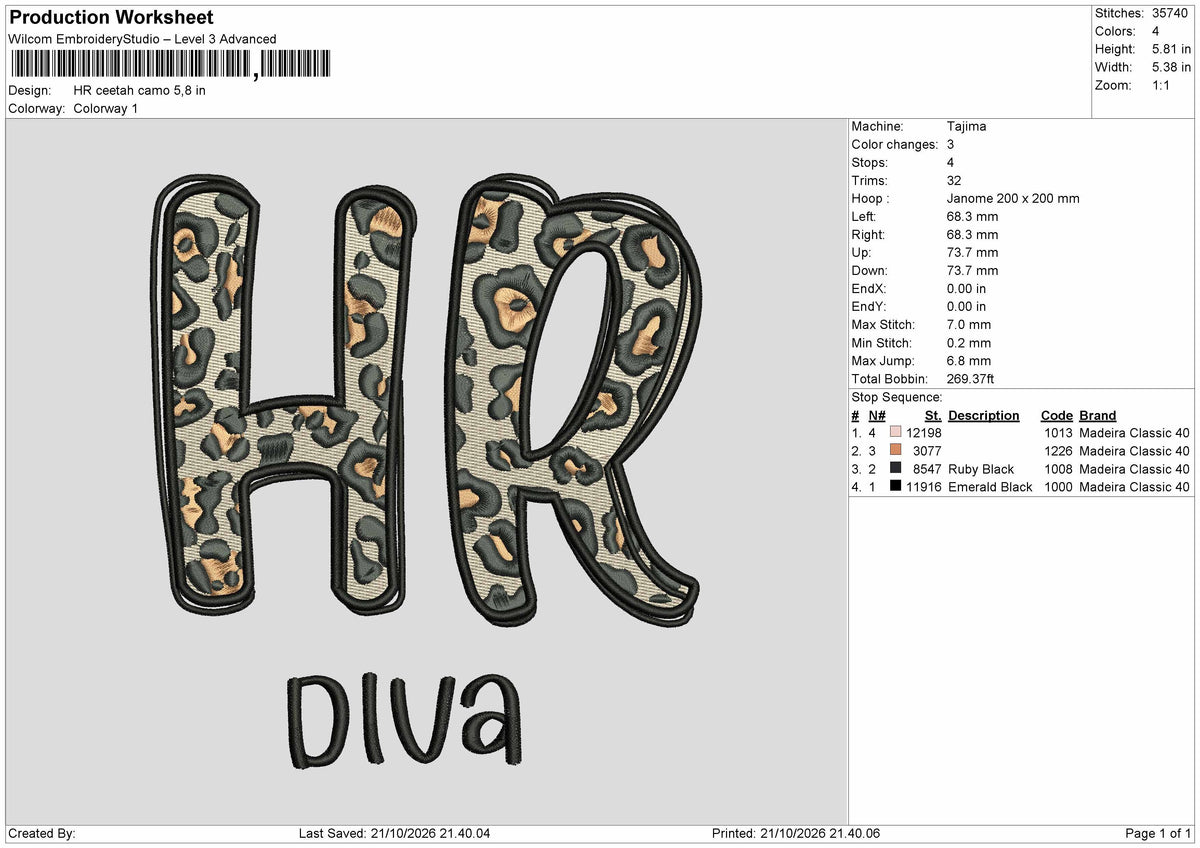Click the thread code 1008

[1056, 469]
